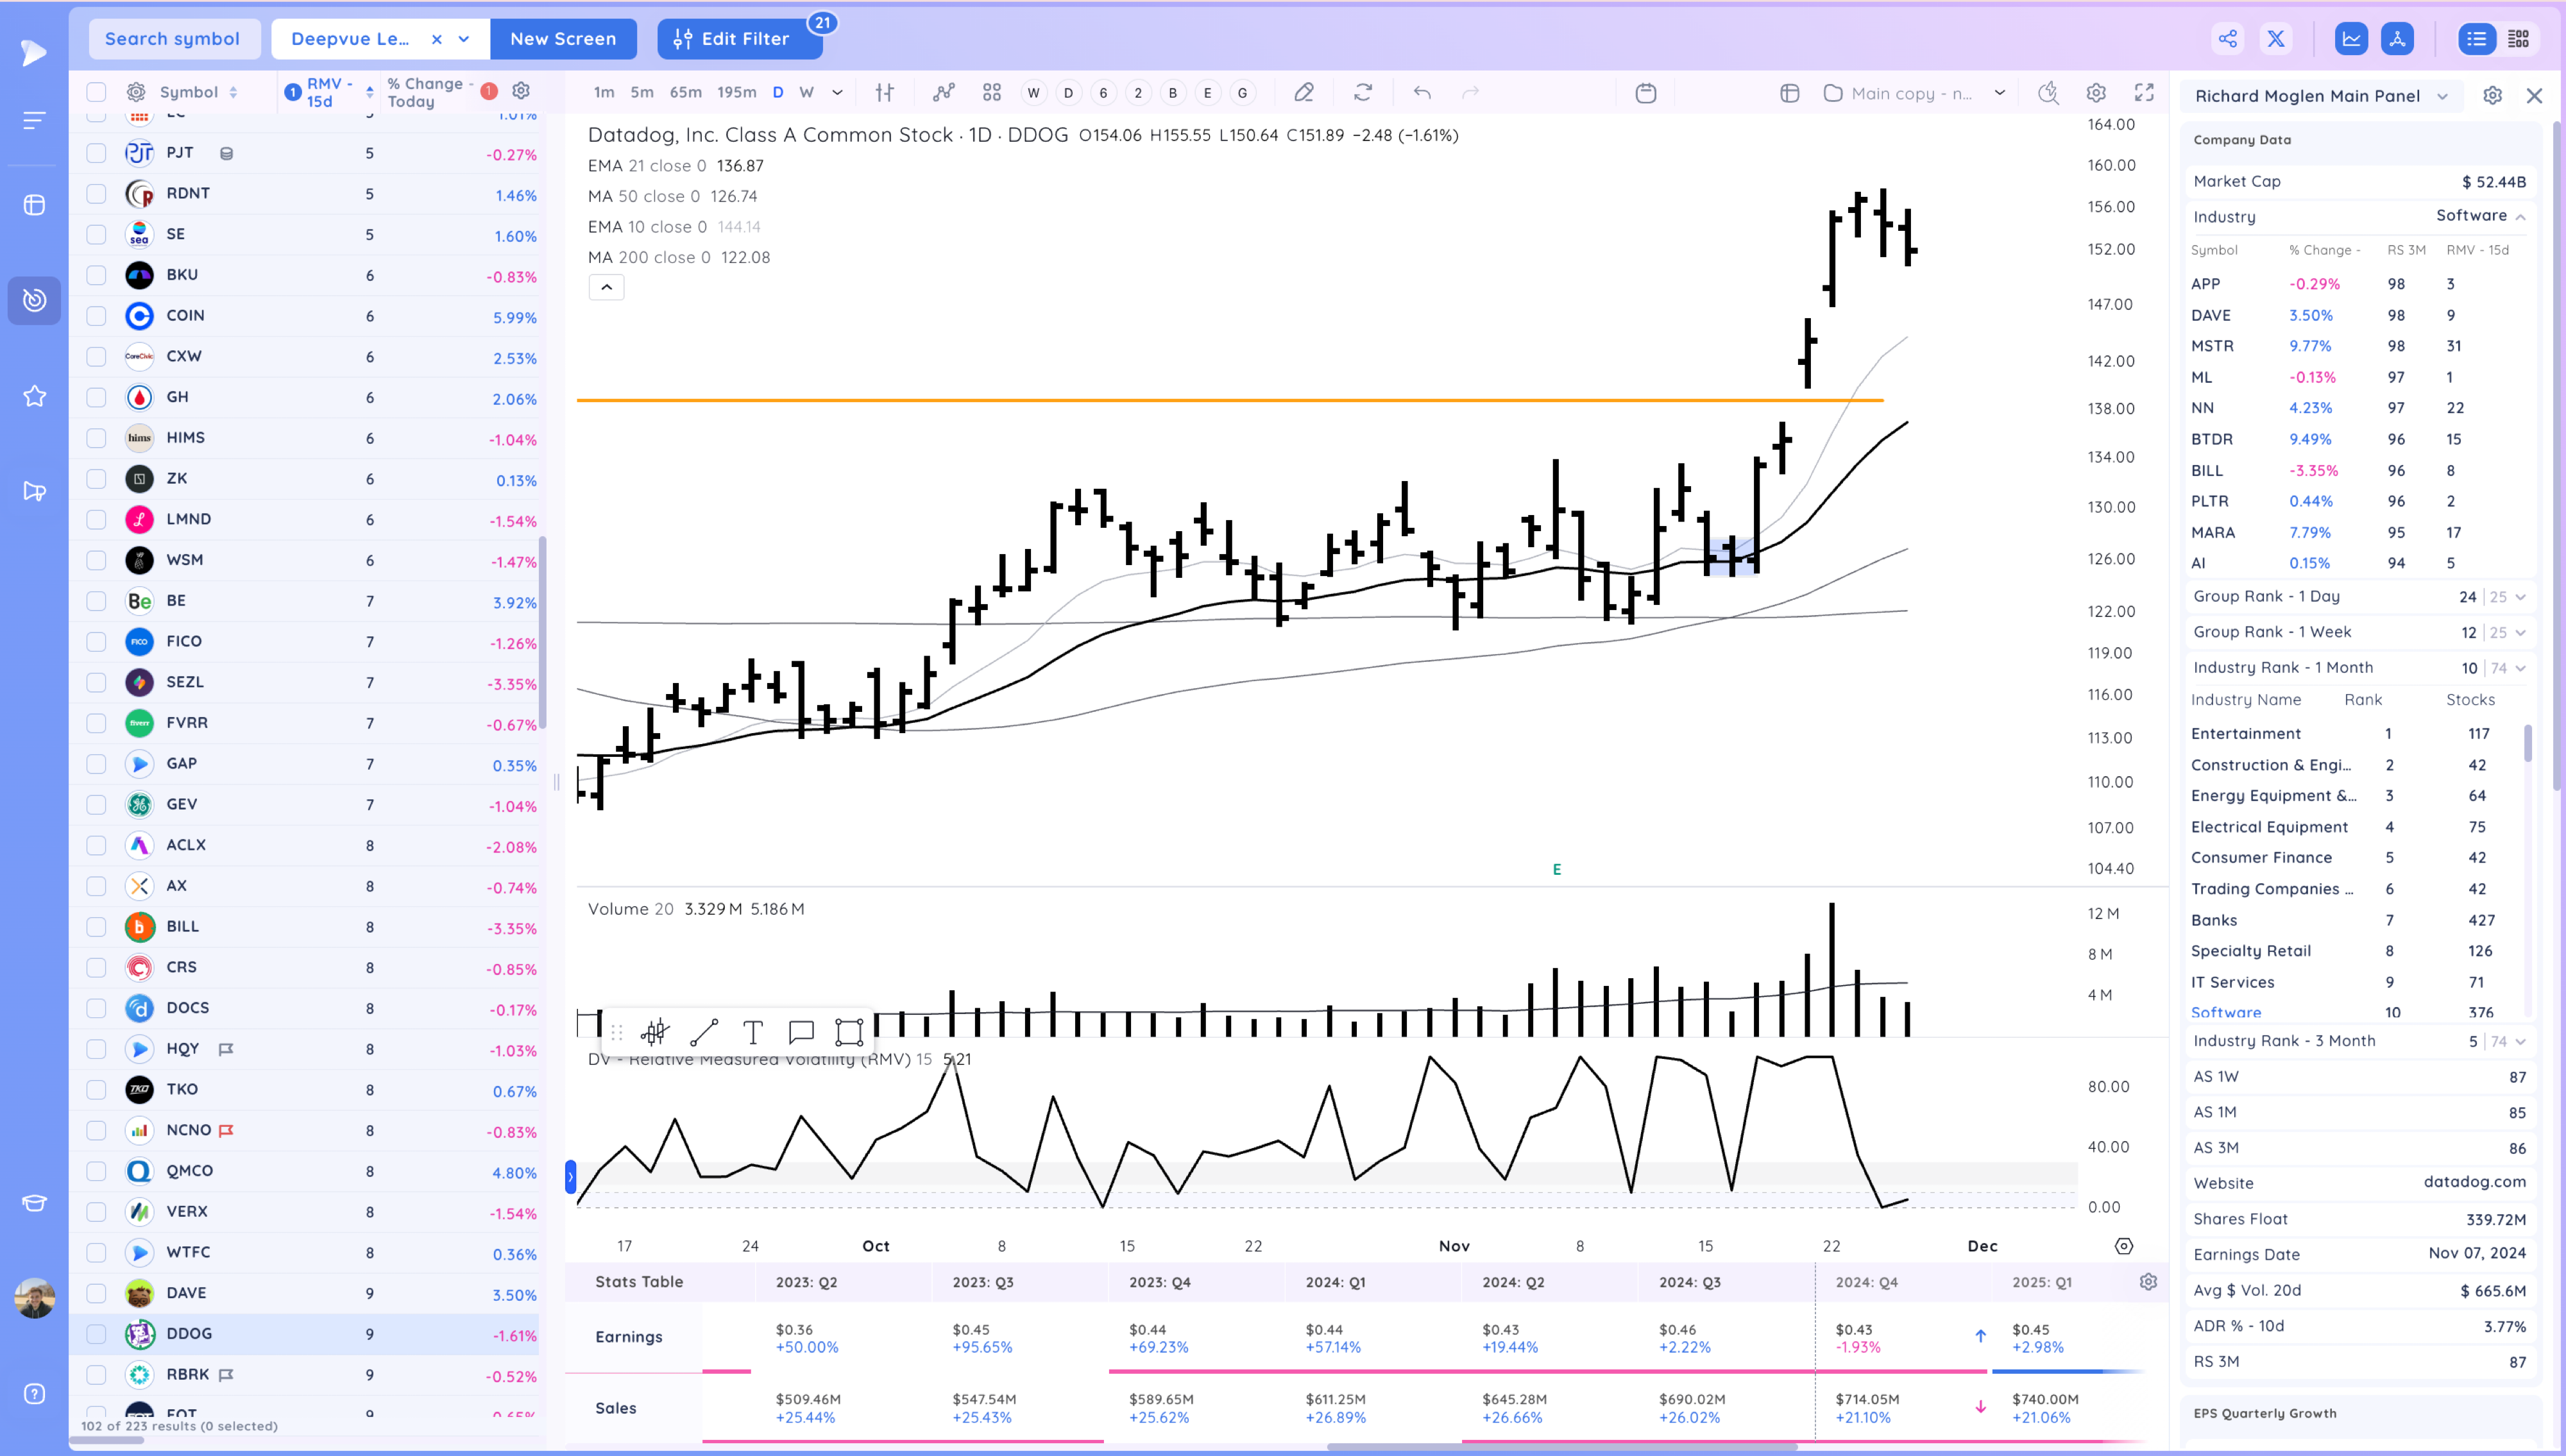
Task: Open the watchlist star sidebar icon
Action: click(34, 396)
